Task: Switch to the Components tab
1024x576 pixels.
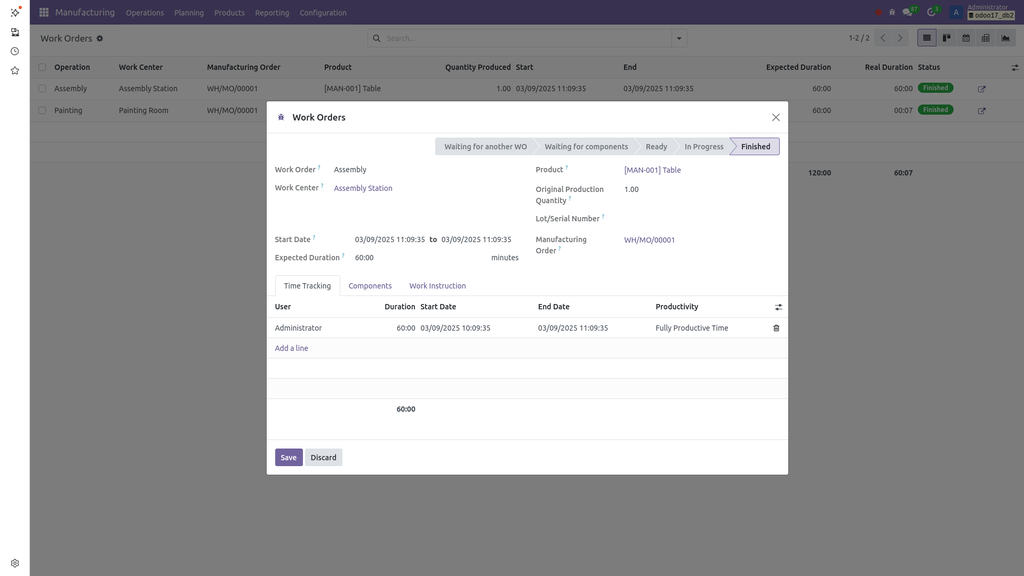Action: 370,285
